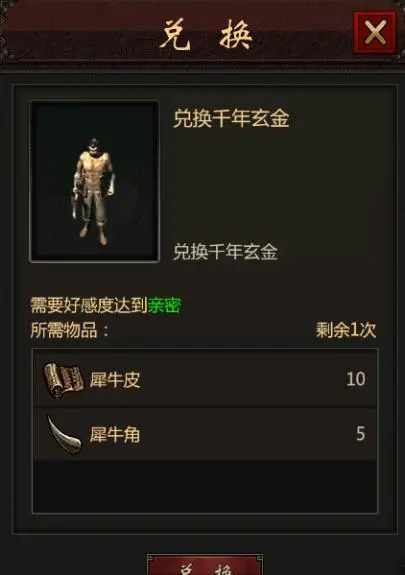Select the 犀牛角 horn icon
Image resolution: width=405 pixels, height=575 pixels.
[64, 435]
